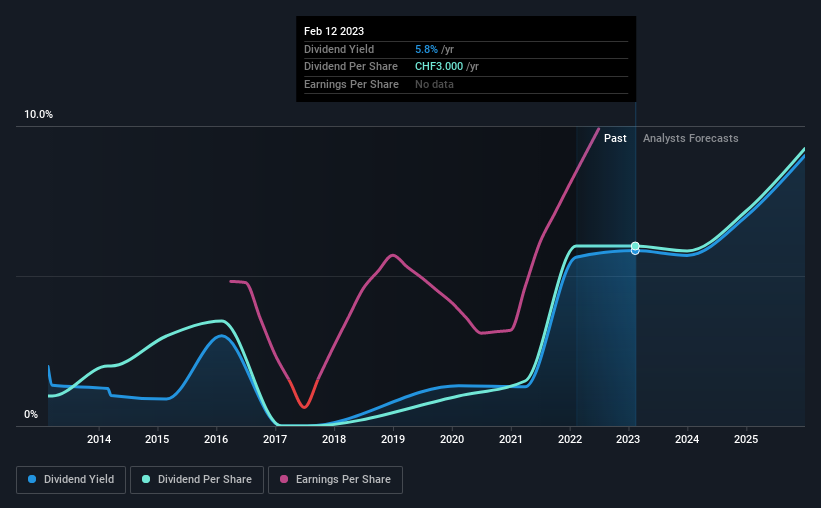Screen dimensions: 821x508
Task: Click the tooltip Earnings Per Share row label
Action: click(x=351, y=84)
